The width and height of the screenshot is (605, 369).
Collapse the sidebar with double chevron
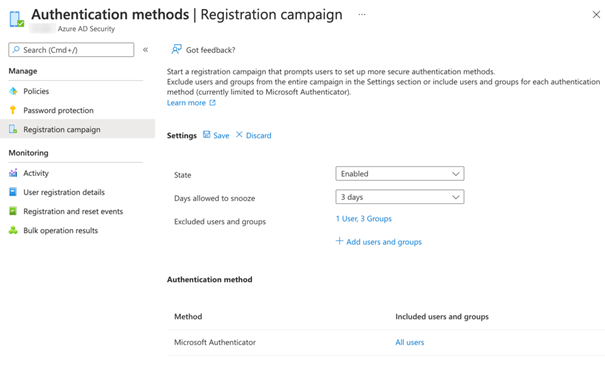[x=145, y=50]
